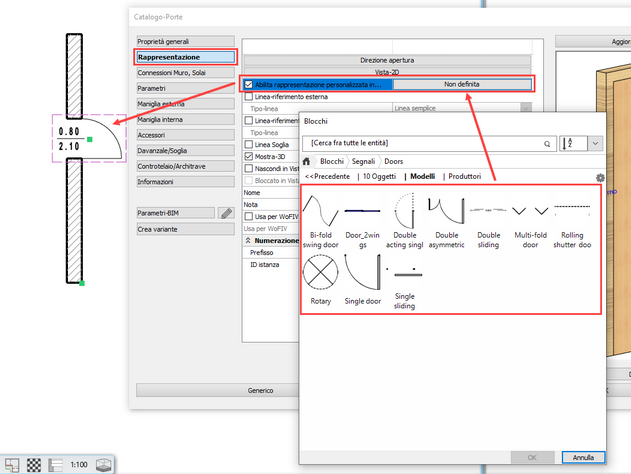Select the Rappresentazione tab

pyautogui.click(x=186, y=57)
